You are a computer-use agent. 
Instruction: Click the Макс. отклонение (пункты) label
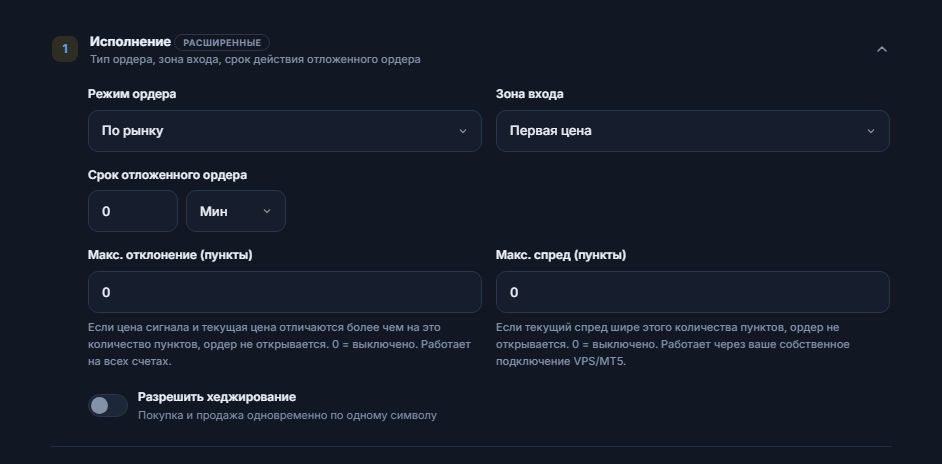click(170, 255)
